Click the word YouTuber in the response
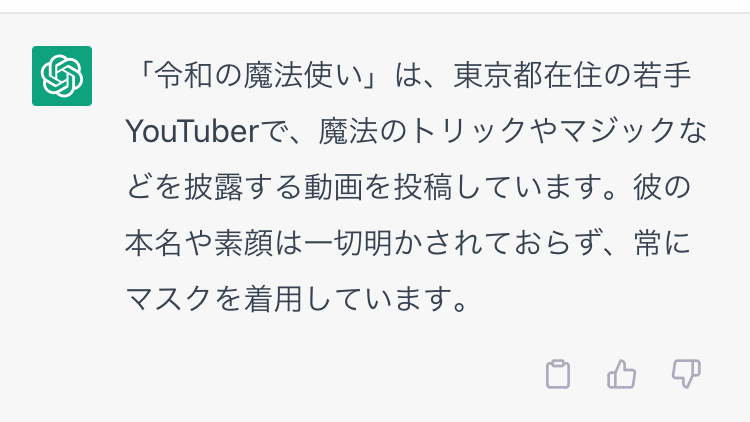Image resolution: width=750 pixels, height=422 pixels. point(192,131)
